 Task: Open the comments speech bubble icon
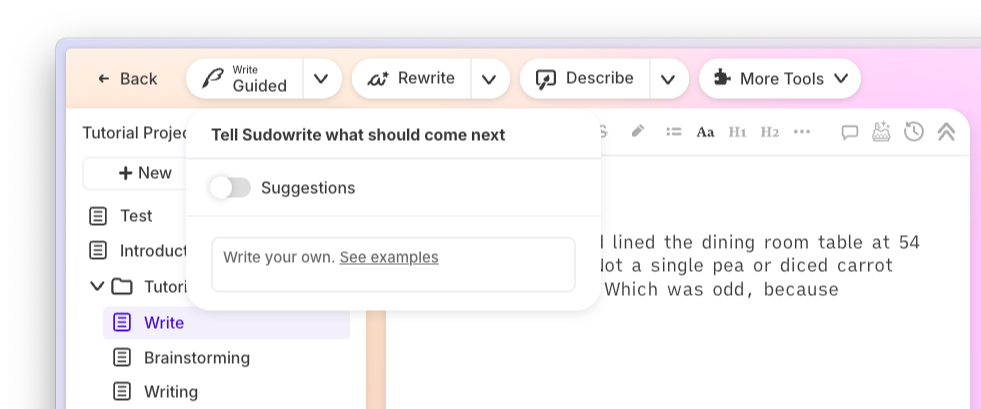click(x=850, y=132)
